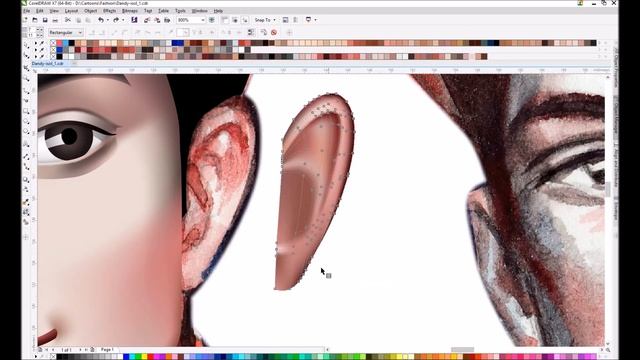This screenshot has height=360, width=640.
Task: Click the Options icon beside Snap To
Action: click(285, 20)
